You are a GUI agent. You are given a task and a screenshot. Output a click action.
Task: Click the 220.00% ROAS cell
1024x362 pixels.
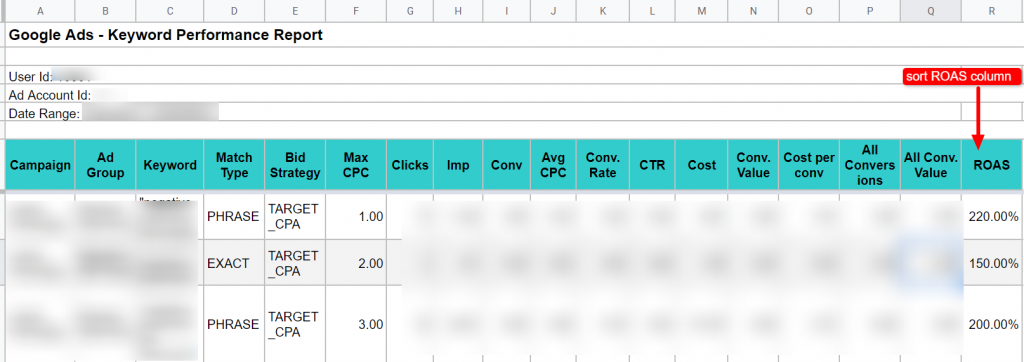[992, 216]
